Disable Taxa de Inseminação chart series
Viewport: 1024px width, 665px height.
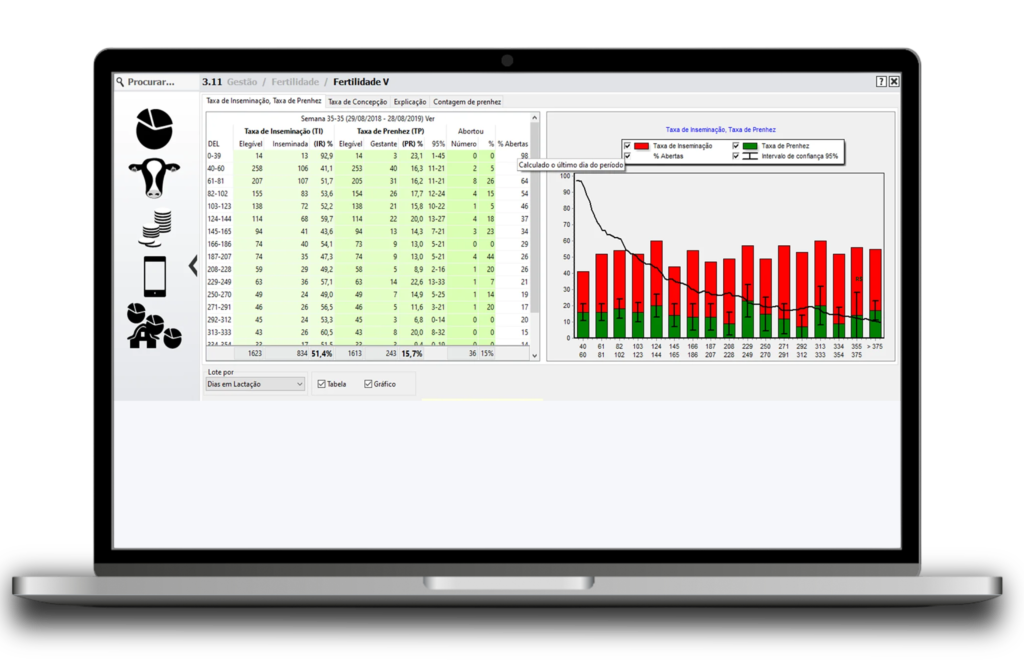[x=627, y=146]
